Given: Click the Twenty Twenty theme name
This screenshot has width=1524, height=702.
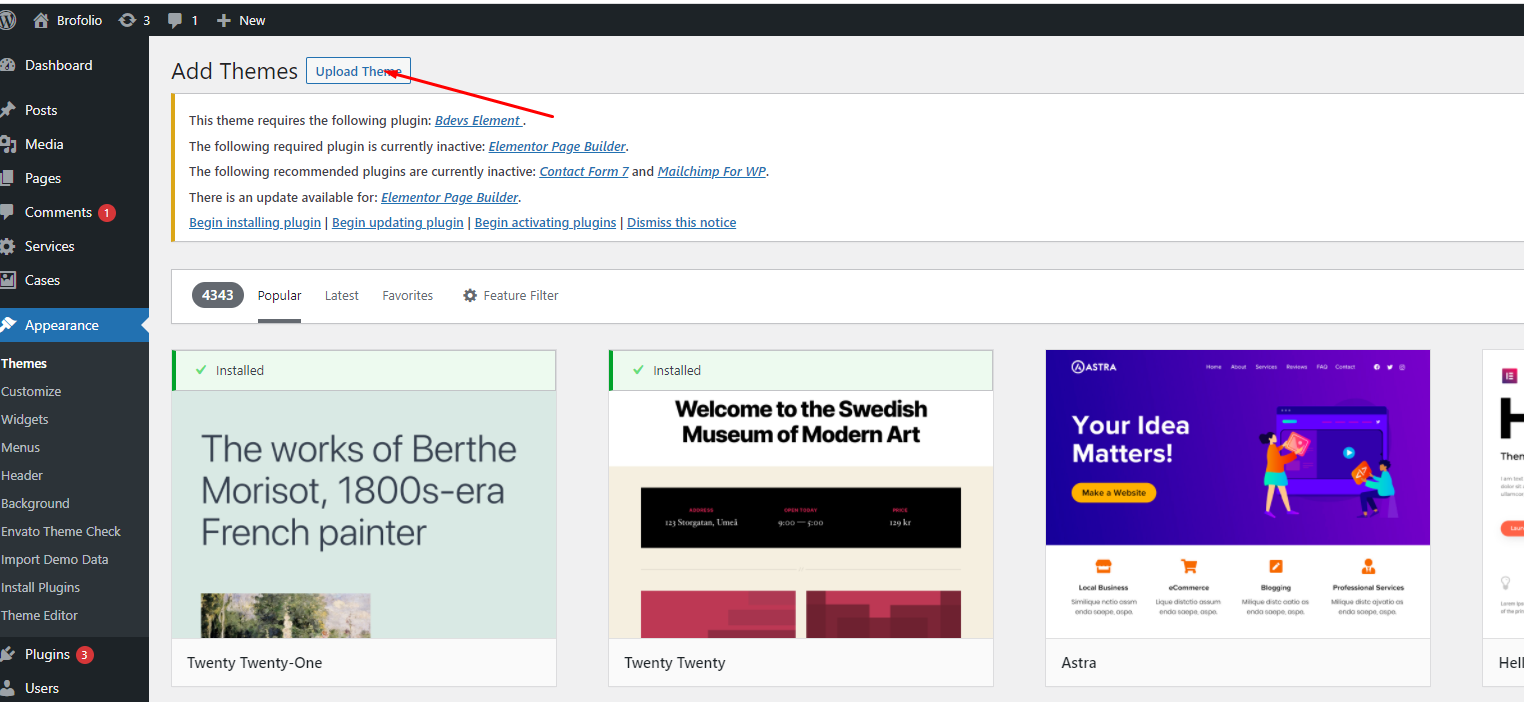Looking at the screenshot, I should [x=675, y=662].
